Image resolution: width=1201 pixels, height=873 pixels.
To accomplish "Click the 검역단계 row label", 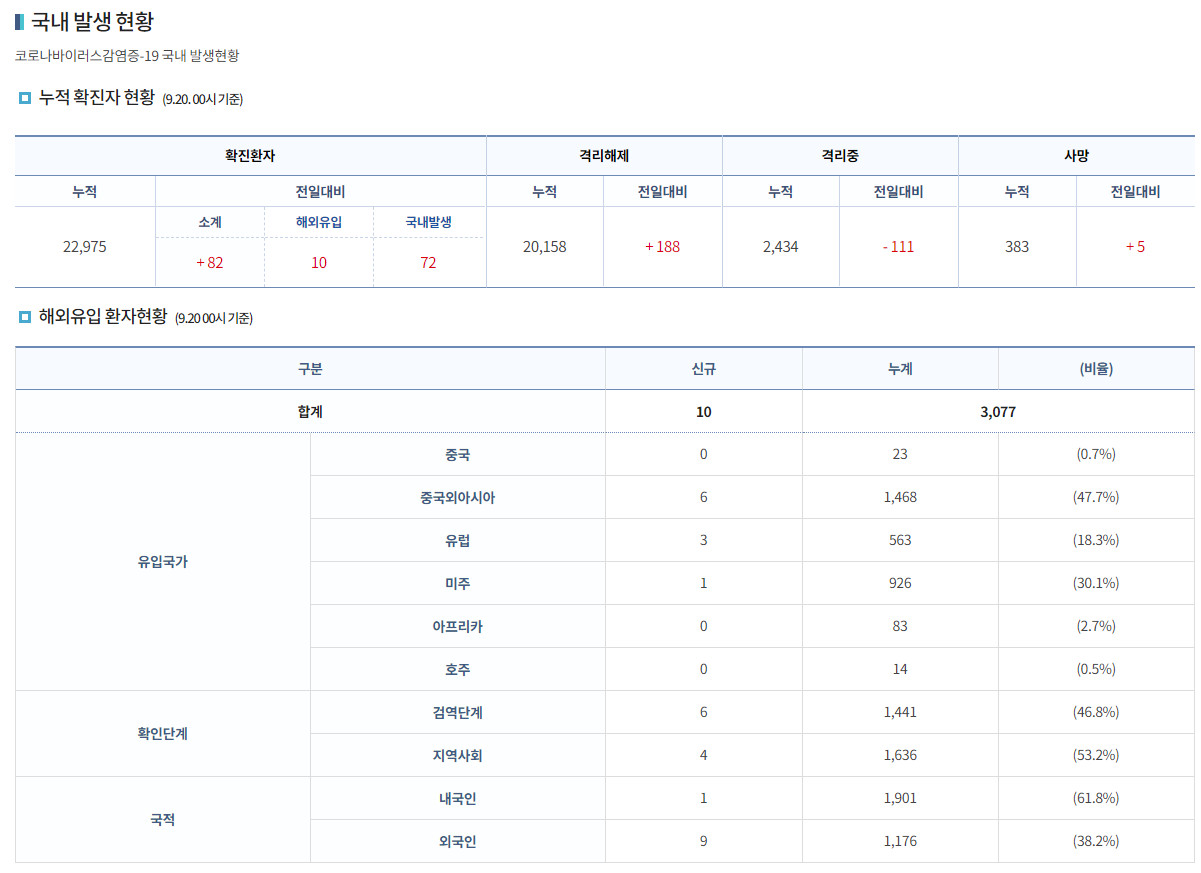I will point(458,712).
